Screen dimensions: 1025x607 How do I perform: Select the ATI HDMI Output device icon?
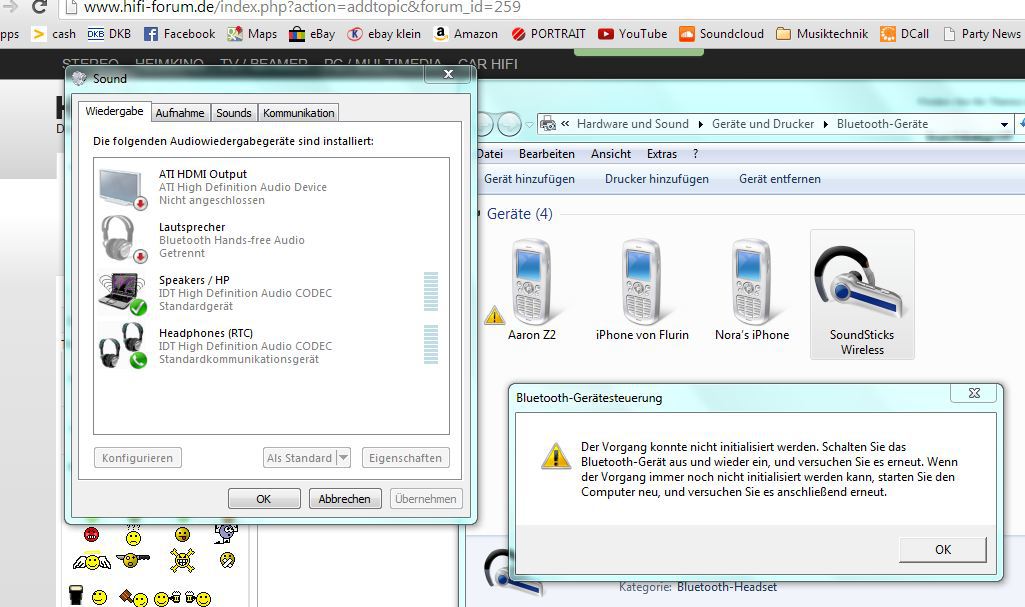click(122, 187)
